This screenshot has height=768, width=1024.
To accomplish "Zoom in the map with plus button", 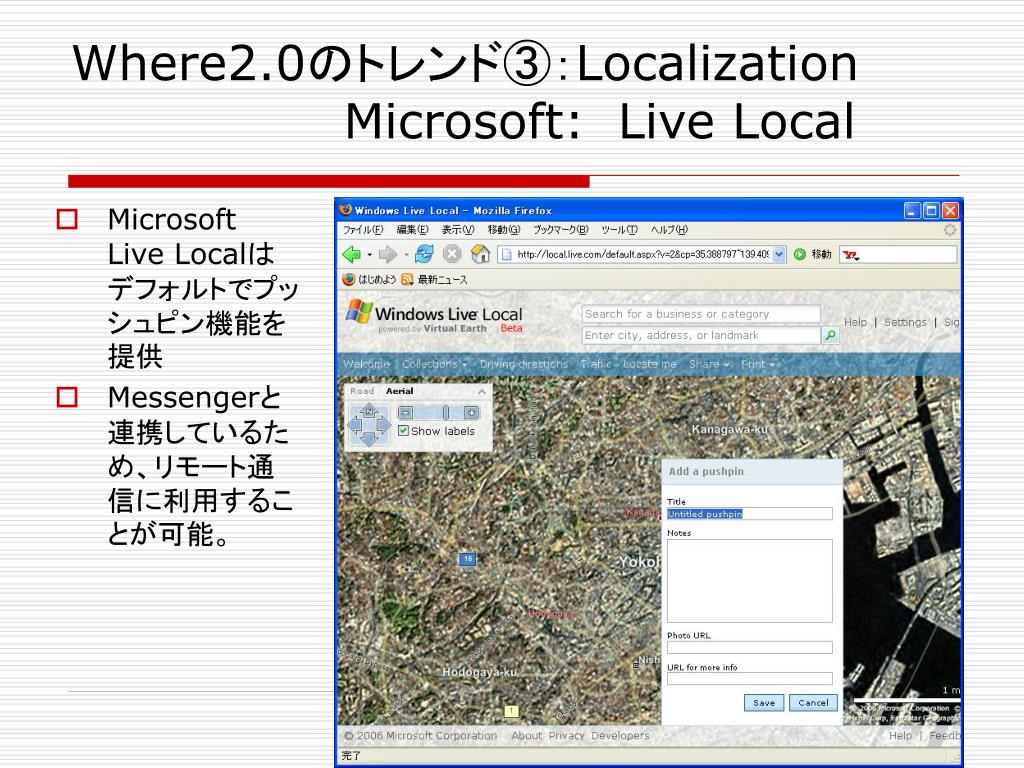I will pos(471,413).
